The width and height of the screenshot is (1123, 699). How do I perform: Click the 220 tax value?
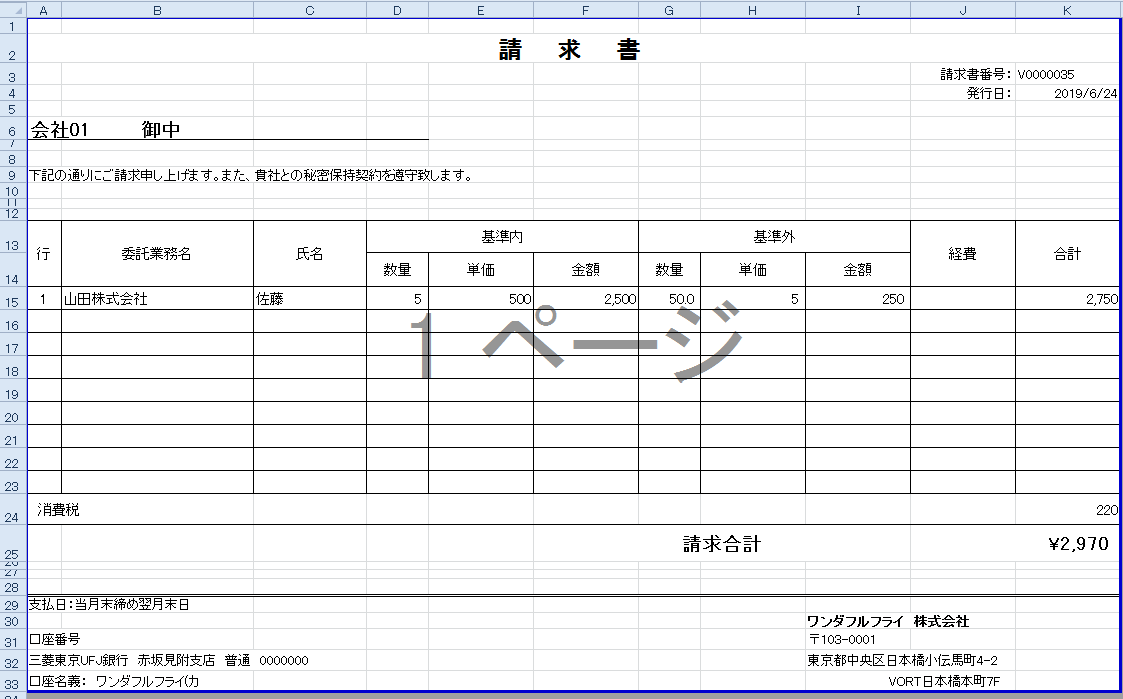[x=1107, y=510]
